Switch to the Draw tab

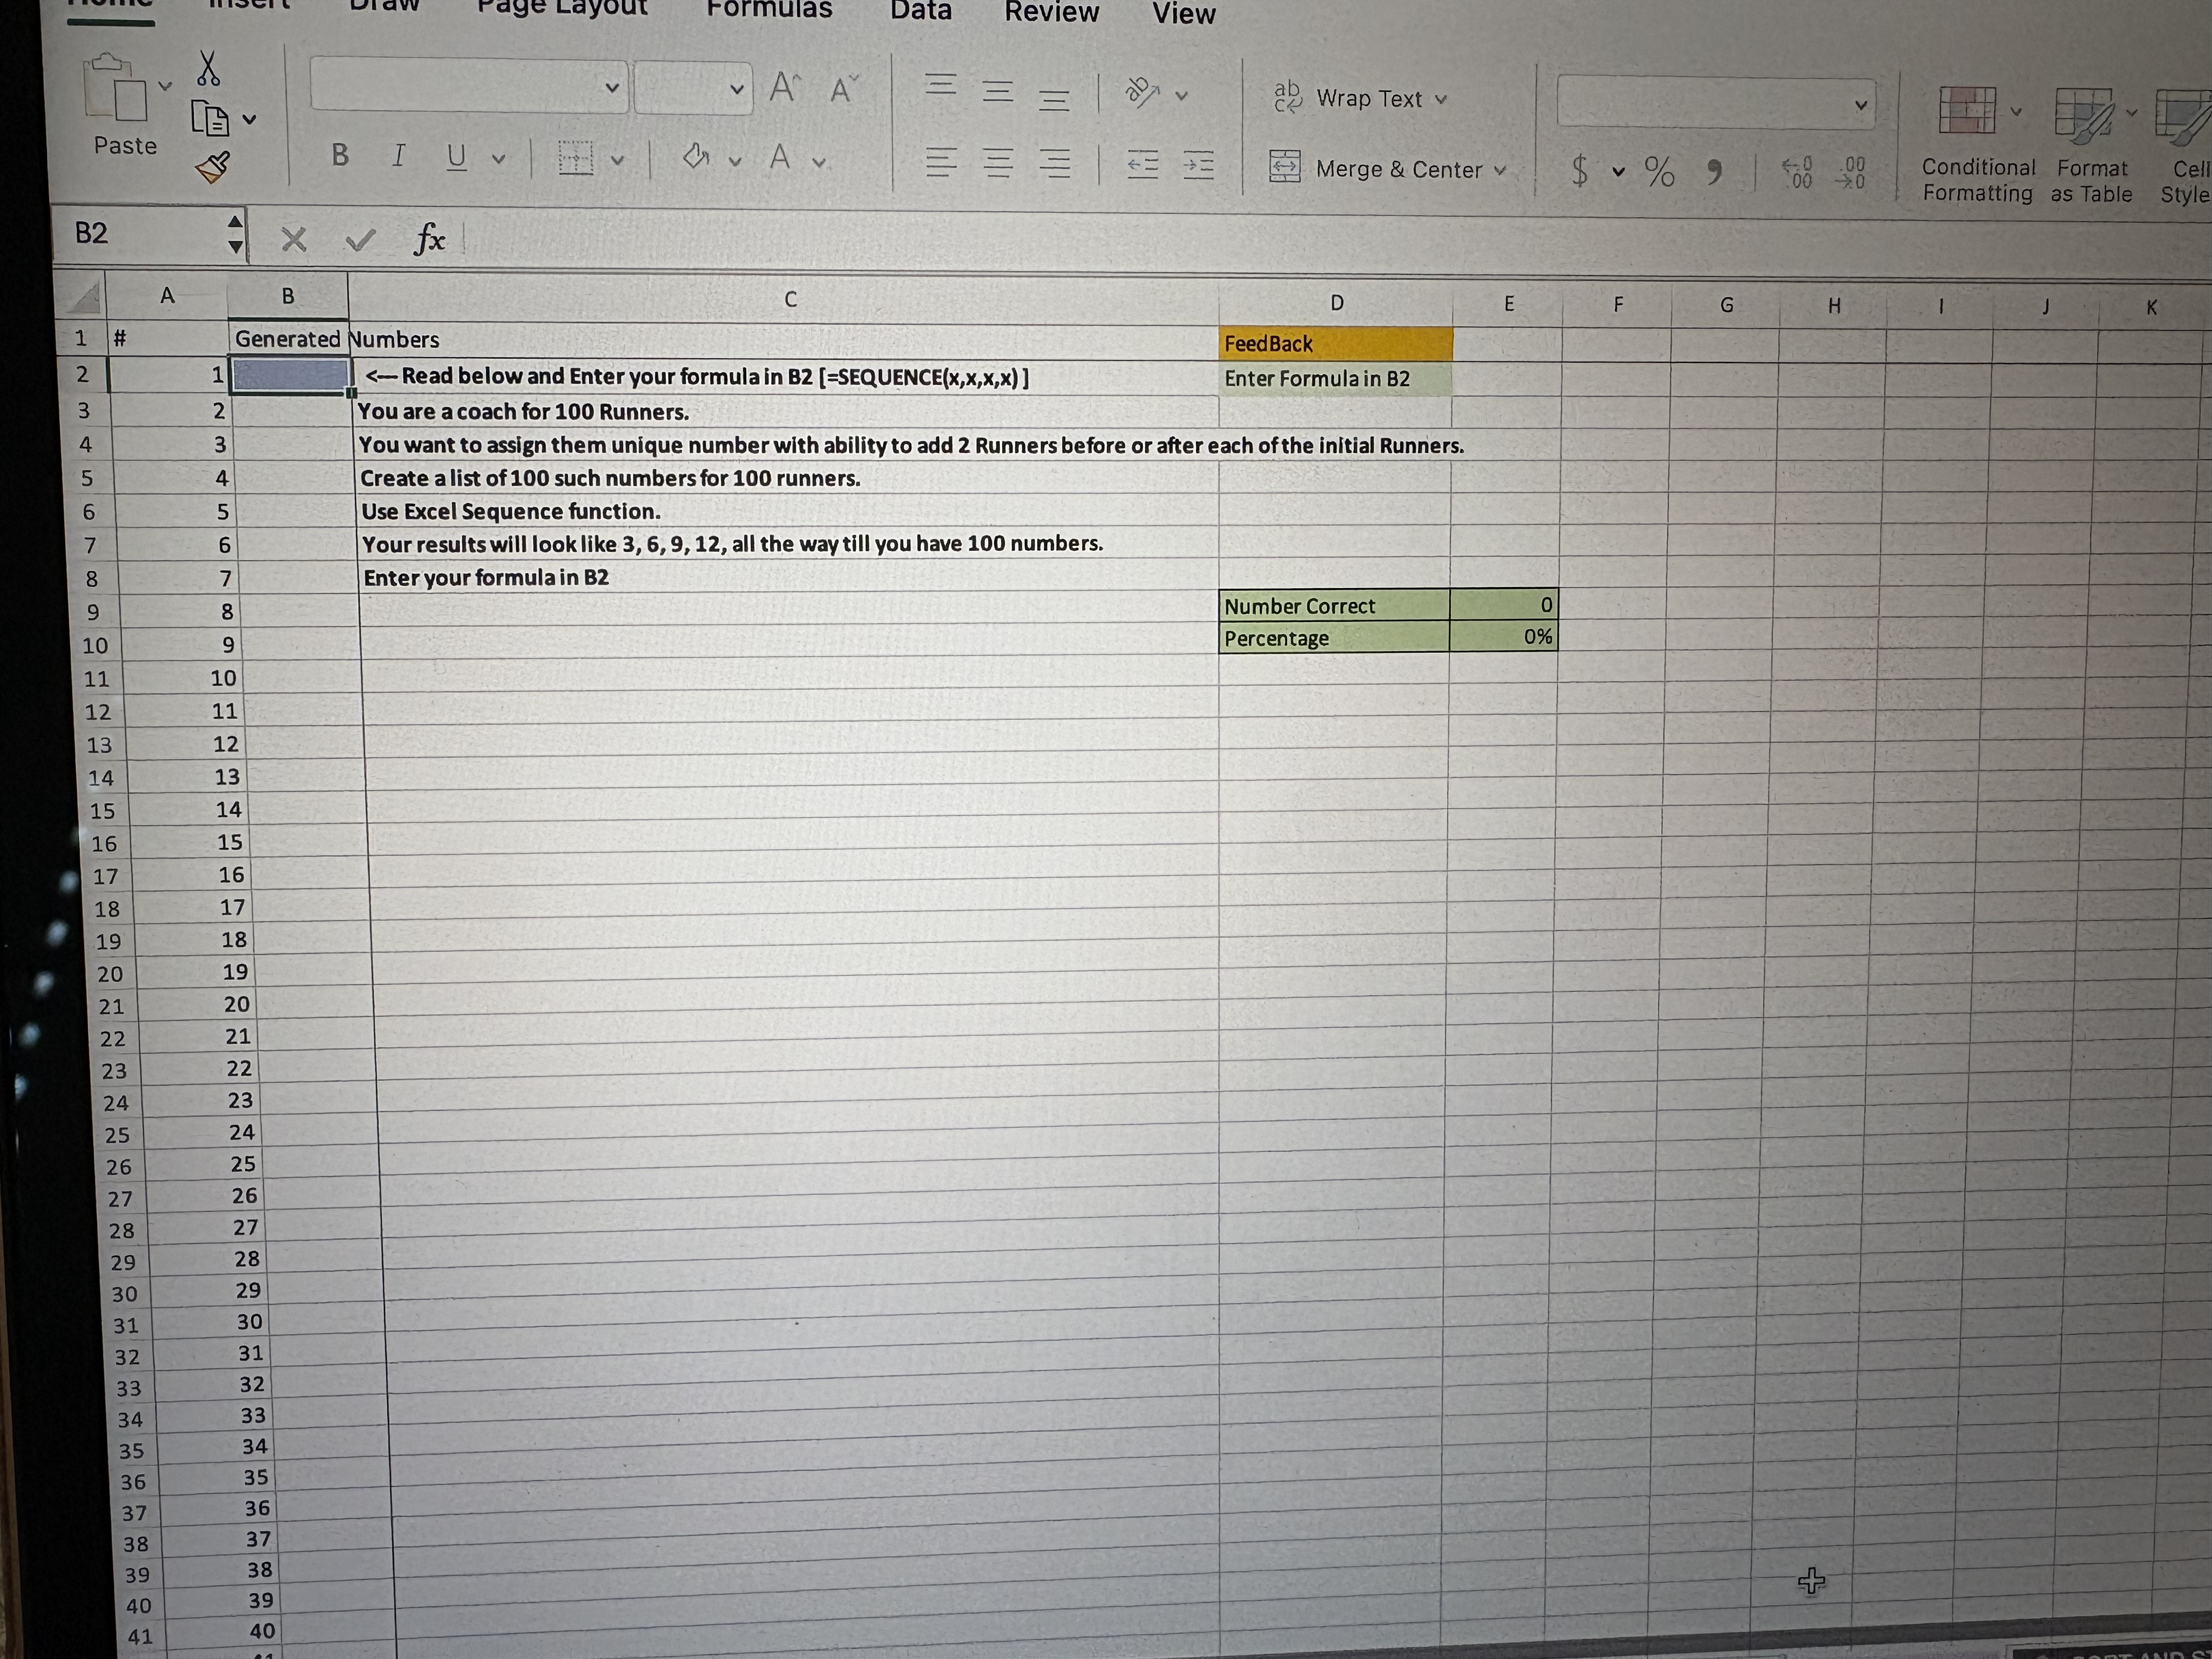pos(384,6)
